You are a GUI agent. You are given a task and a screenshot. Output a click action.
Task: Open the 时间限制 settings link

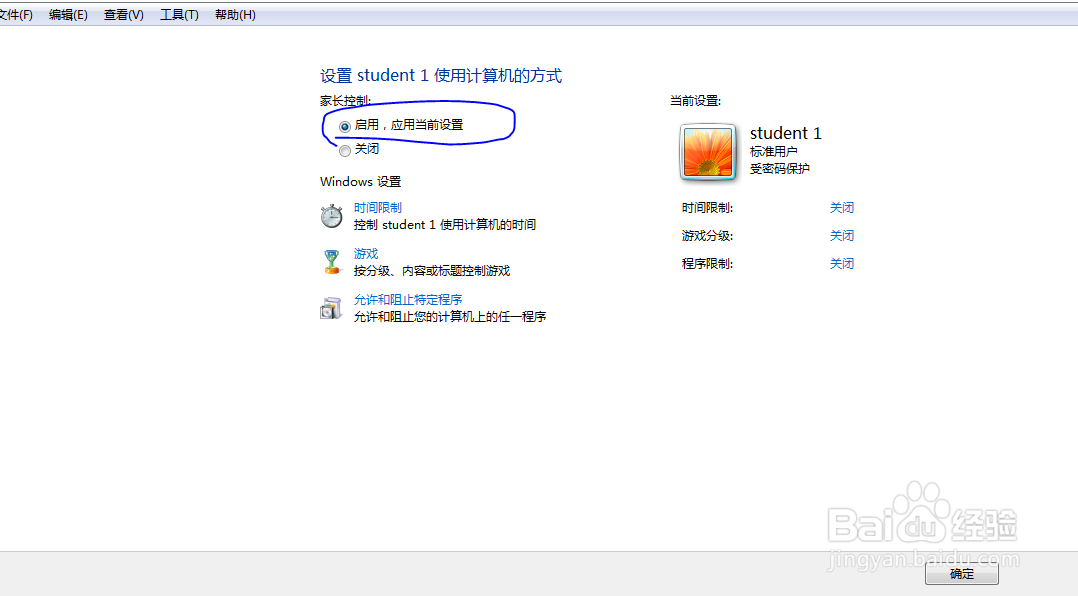click(x=377, y=207)
